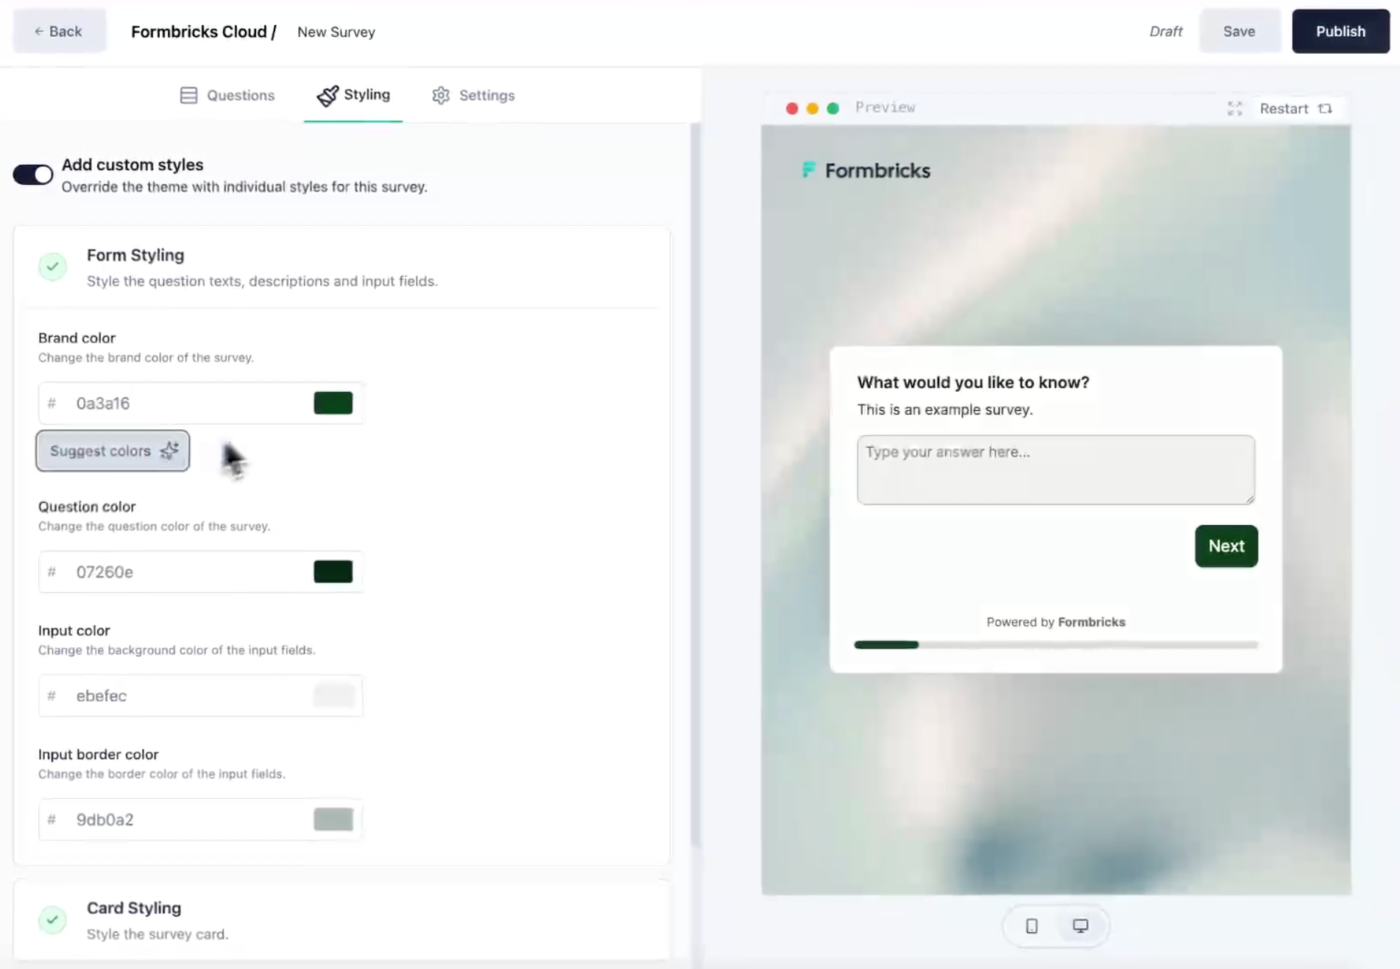
Task: Open the Questions tab
Action: (227, 95)
